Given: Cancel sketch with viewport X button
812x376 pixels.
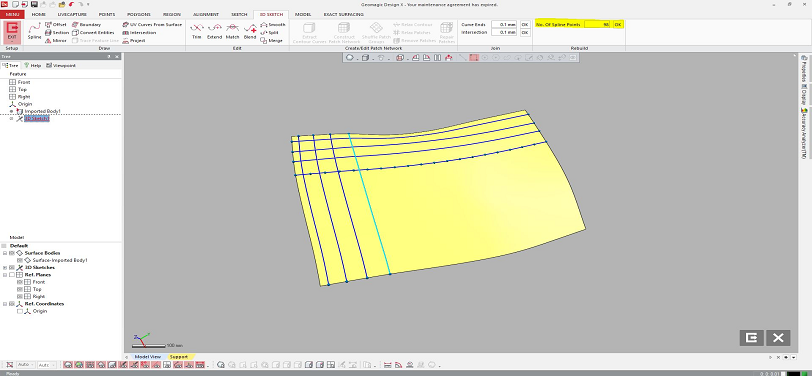Looking at the screenshot, I should coord(778,338).
